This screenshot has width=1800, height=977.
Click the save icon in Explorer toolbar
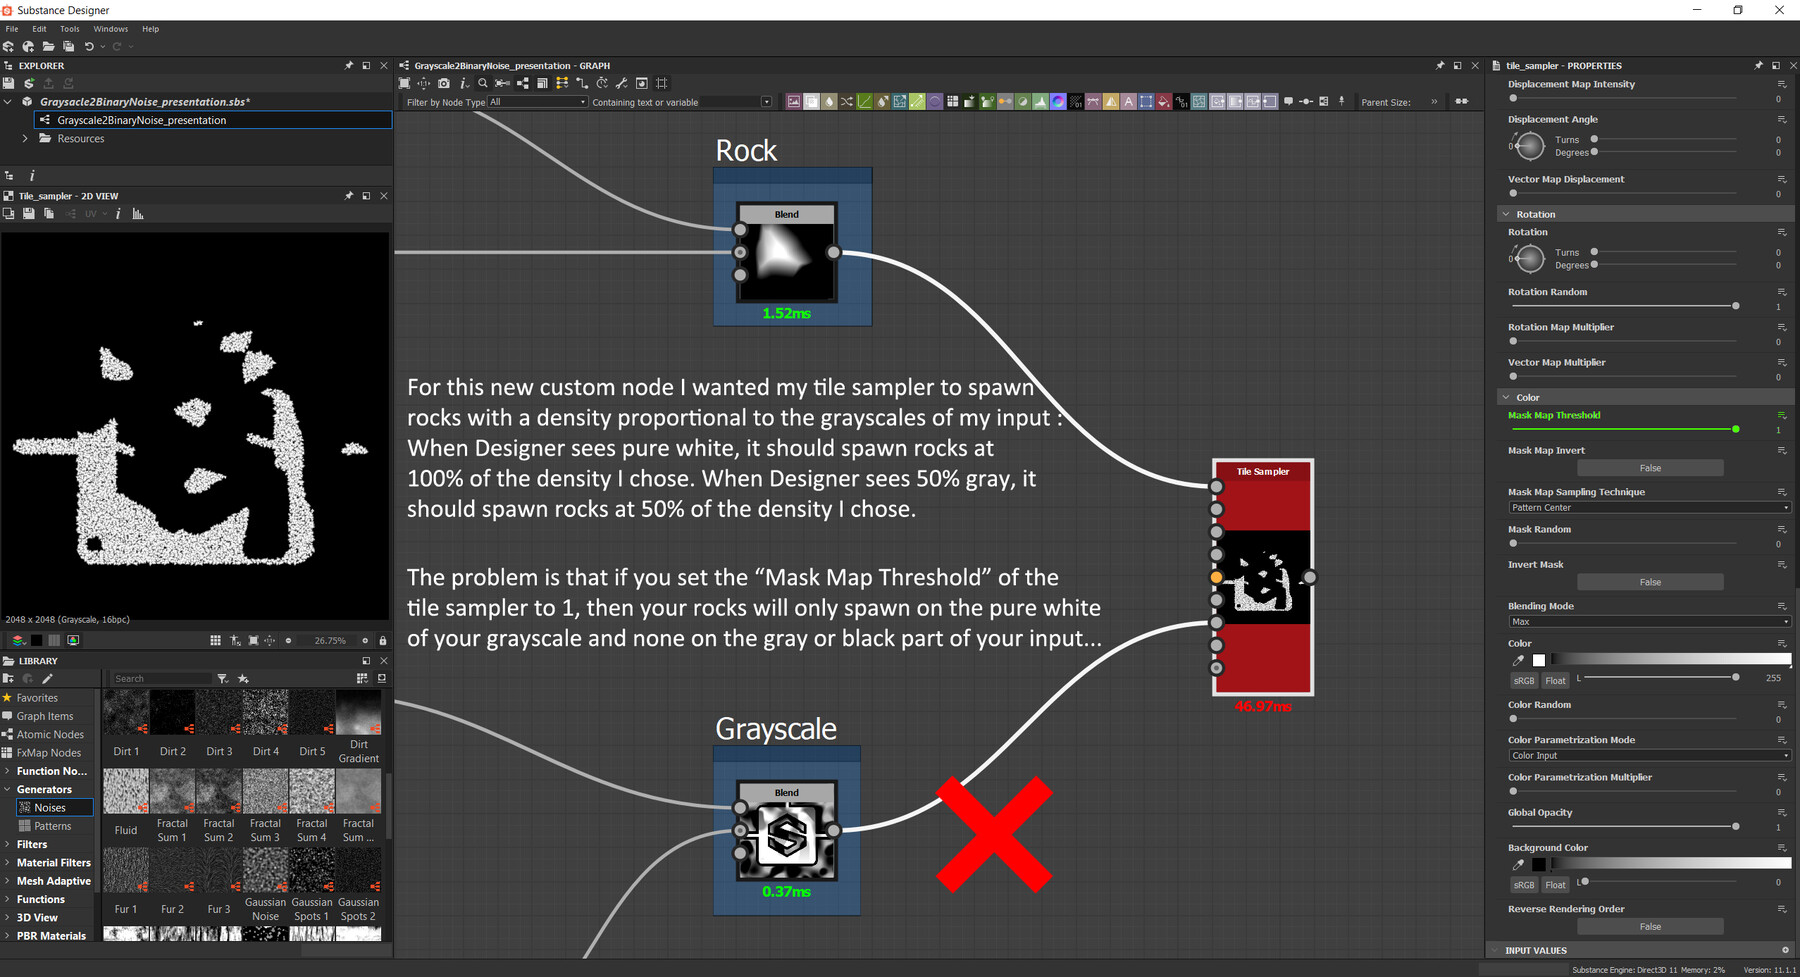[x=9, y=83]
